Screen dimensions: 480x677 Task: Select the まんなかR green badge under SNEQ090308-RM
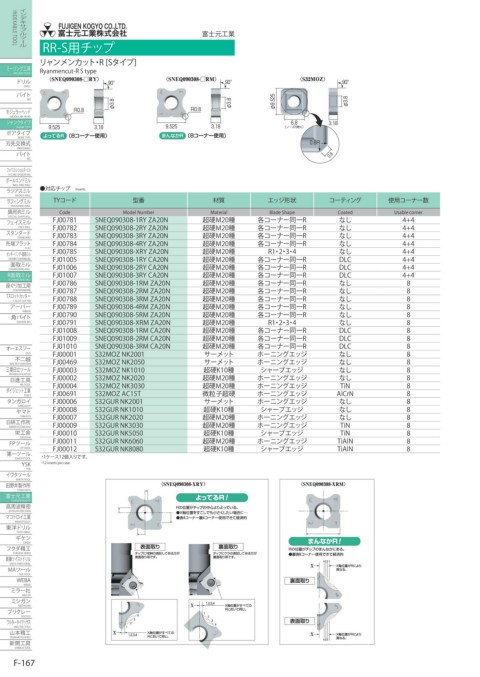click(172, 136)
